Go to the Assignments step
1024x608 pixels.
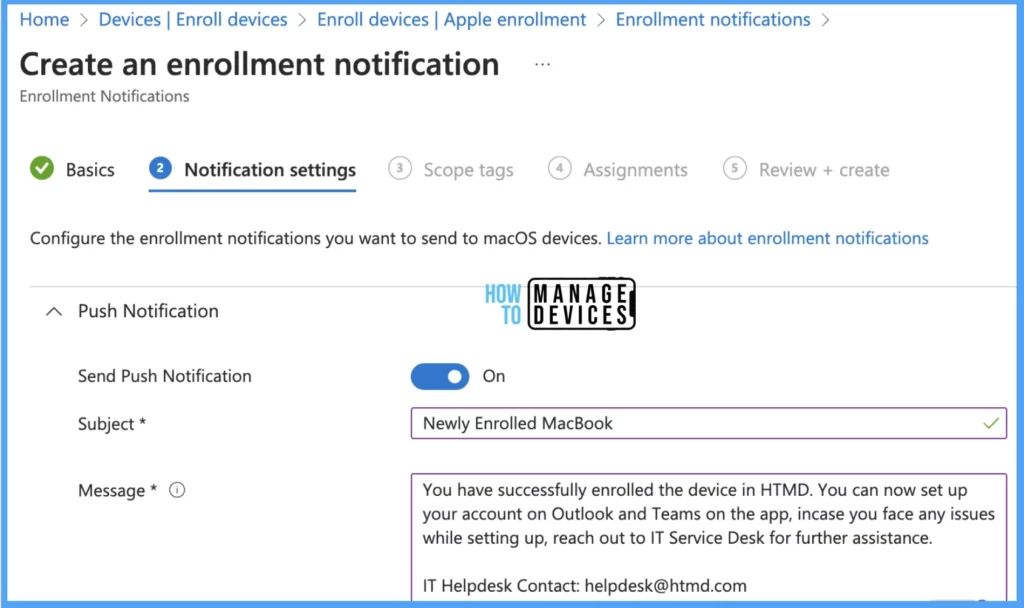[635, 170]
